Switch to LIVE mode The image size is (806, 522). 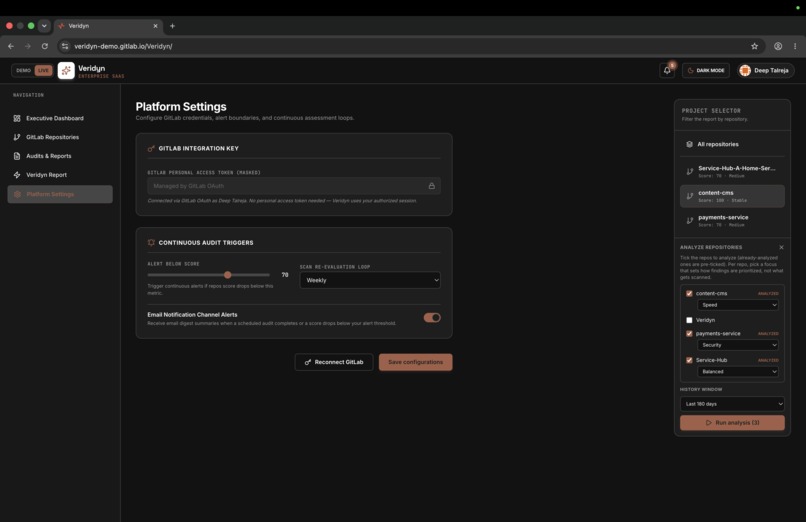43,70
